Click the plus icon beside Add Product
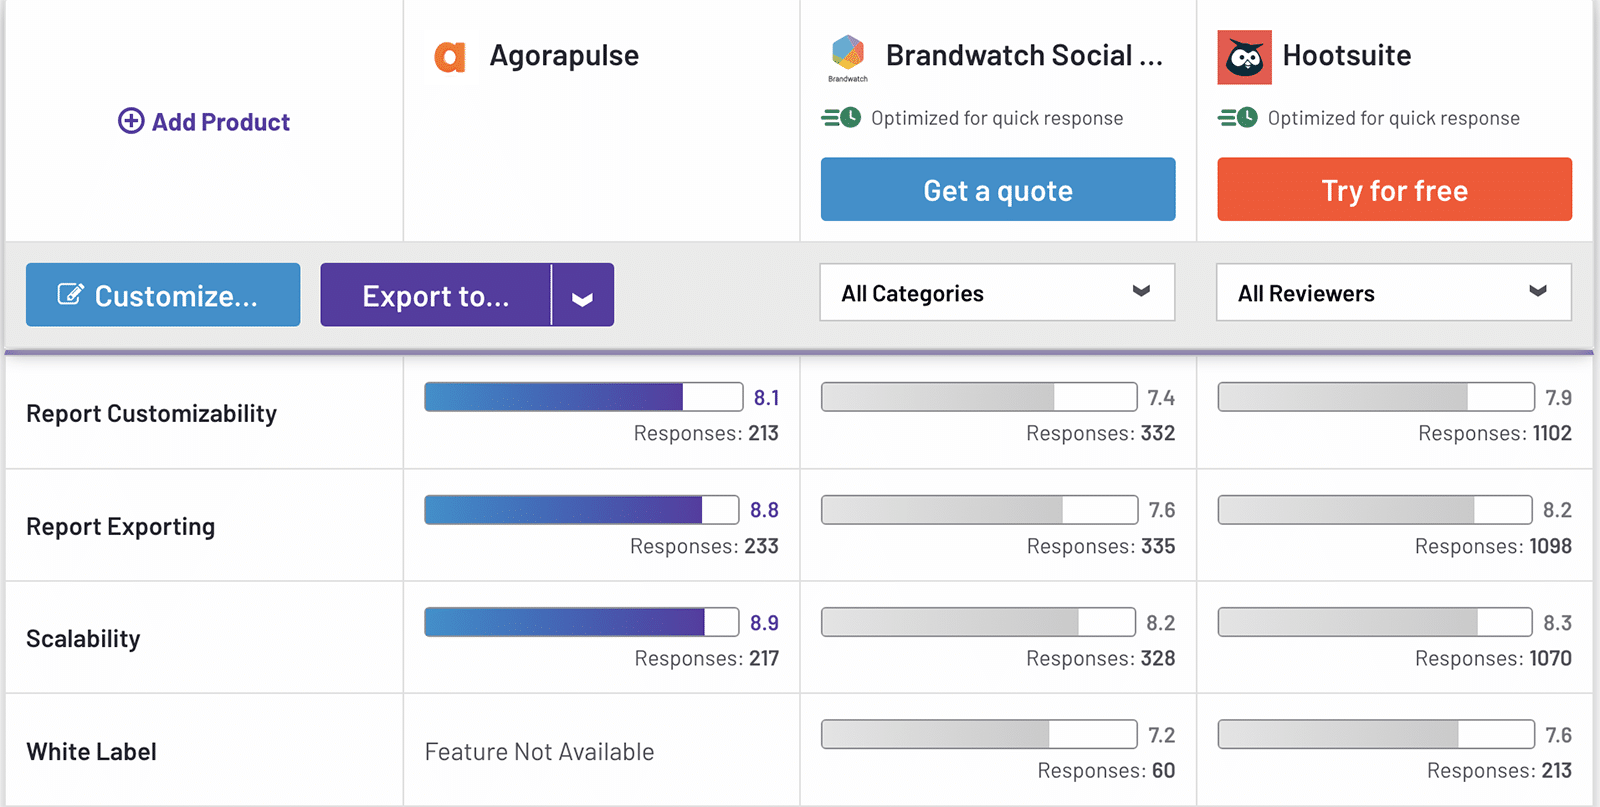The width and height of the screenshot is (1600, 807). pos(131,121)
